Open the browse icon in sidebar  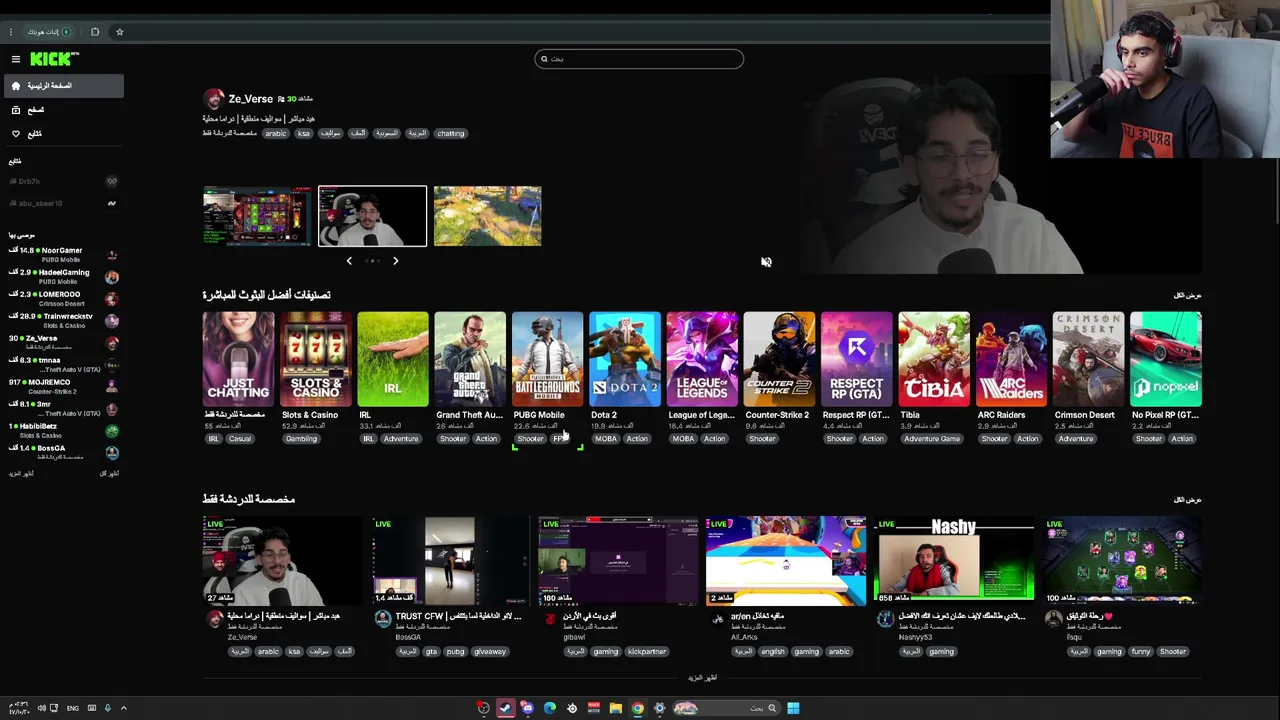point(15,110)
